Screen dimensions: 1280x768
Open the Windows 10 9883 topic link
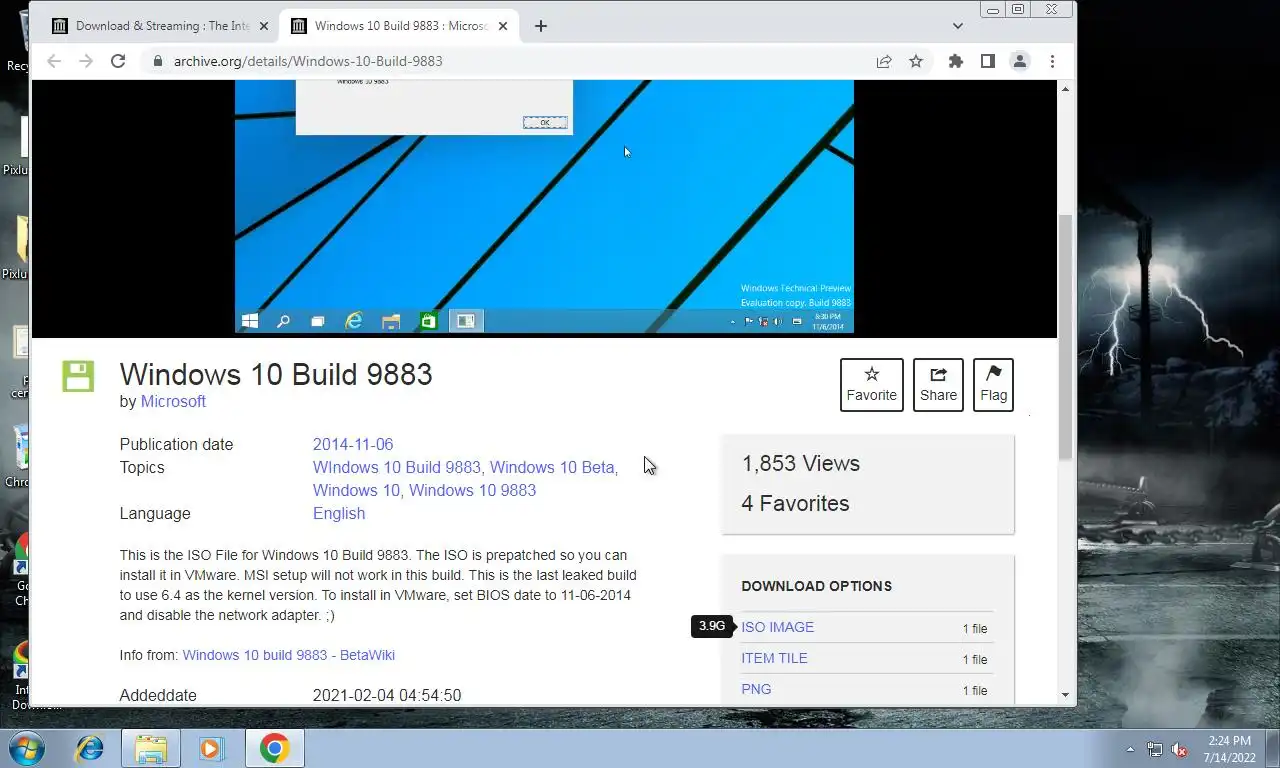pos(472,490)
